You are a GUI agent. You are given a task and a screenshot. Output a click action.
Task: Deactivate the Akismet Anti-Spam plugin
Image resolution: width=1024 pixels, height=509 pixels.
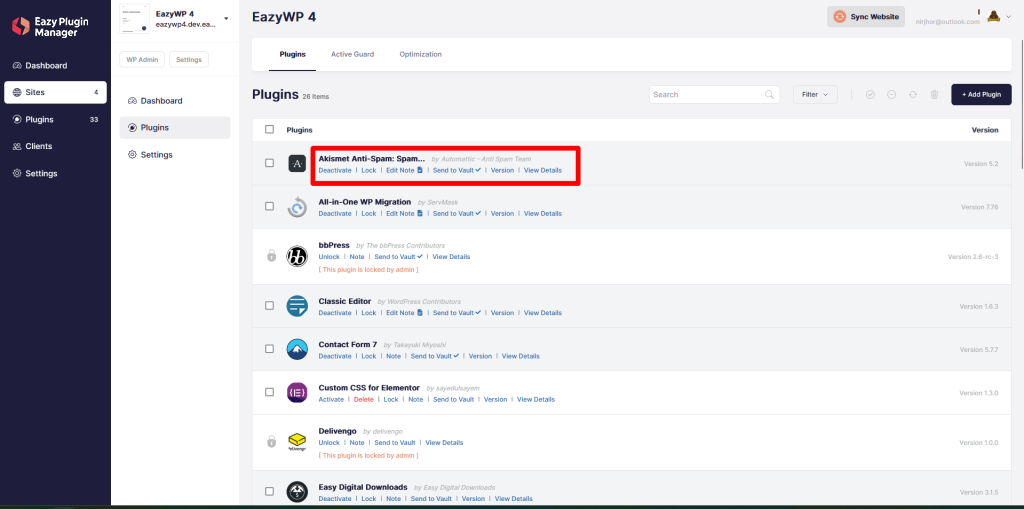pyautogui.click(x=334, y=171)
